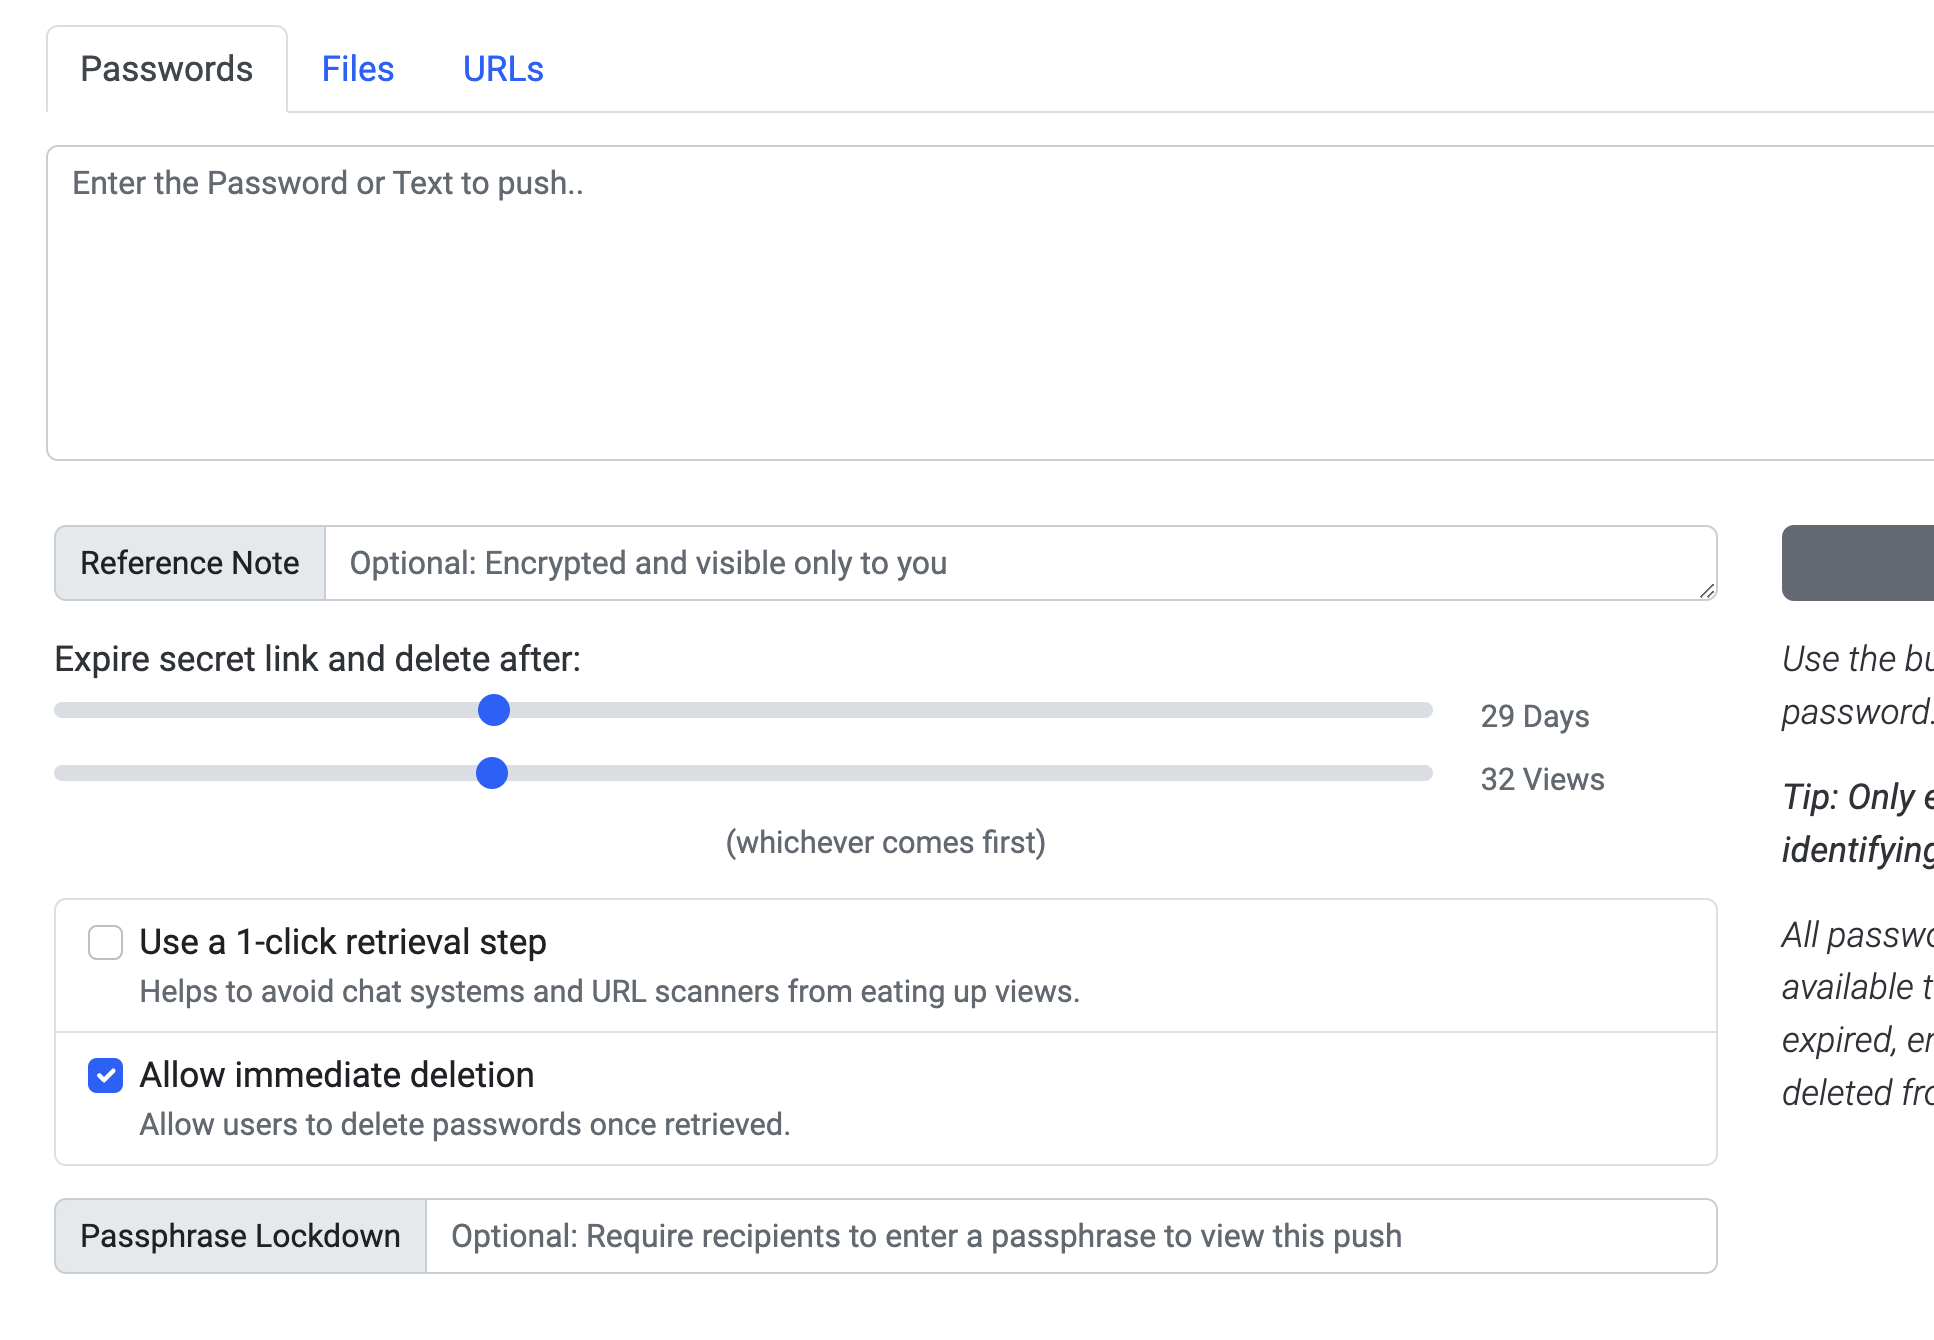Screen dimensions: 1934x1340
Task: Click the Reference Note label
Action: [x=190, y=563]
